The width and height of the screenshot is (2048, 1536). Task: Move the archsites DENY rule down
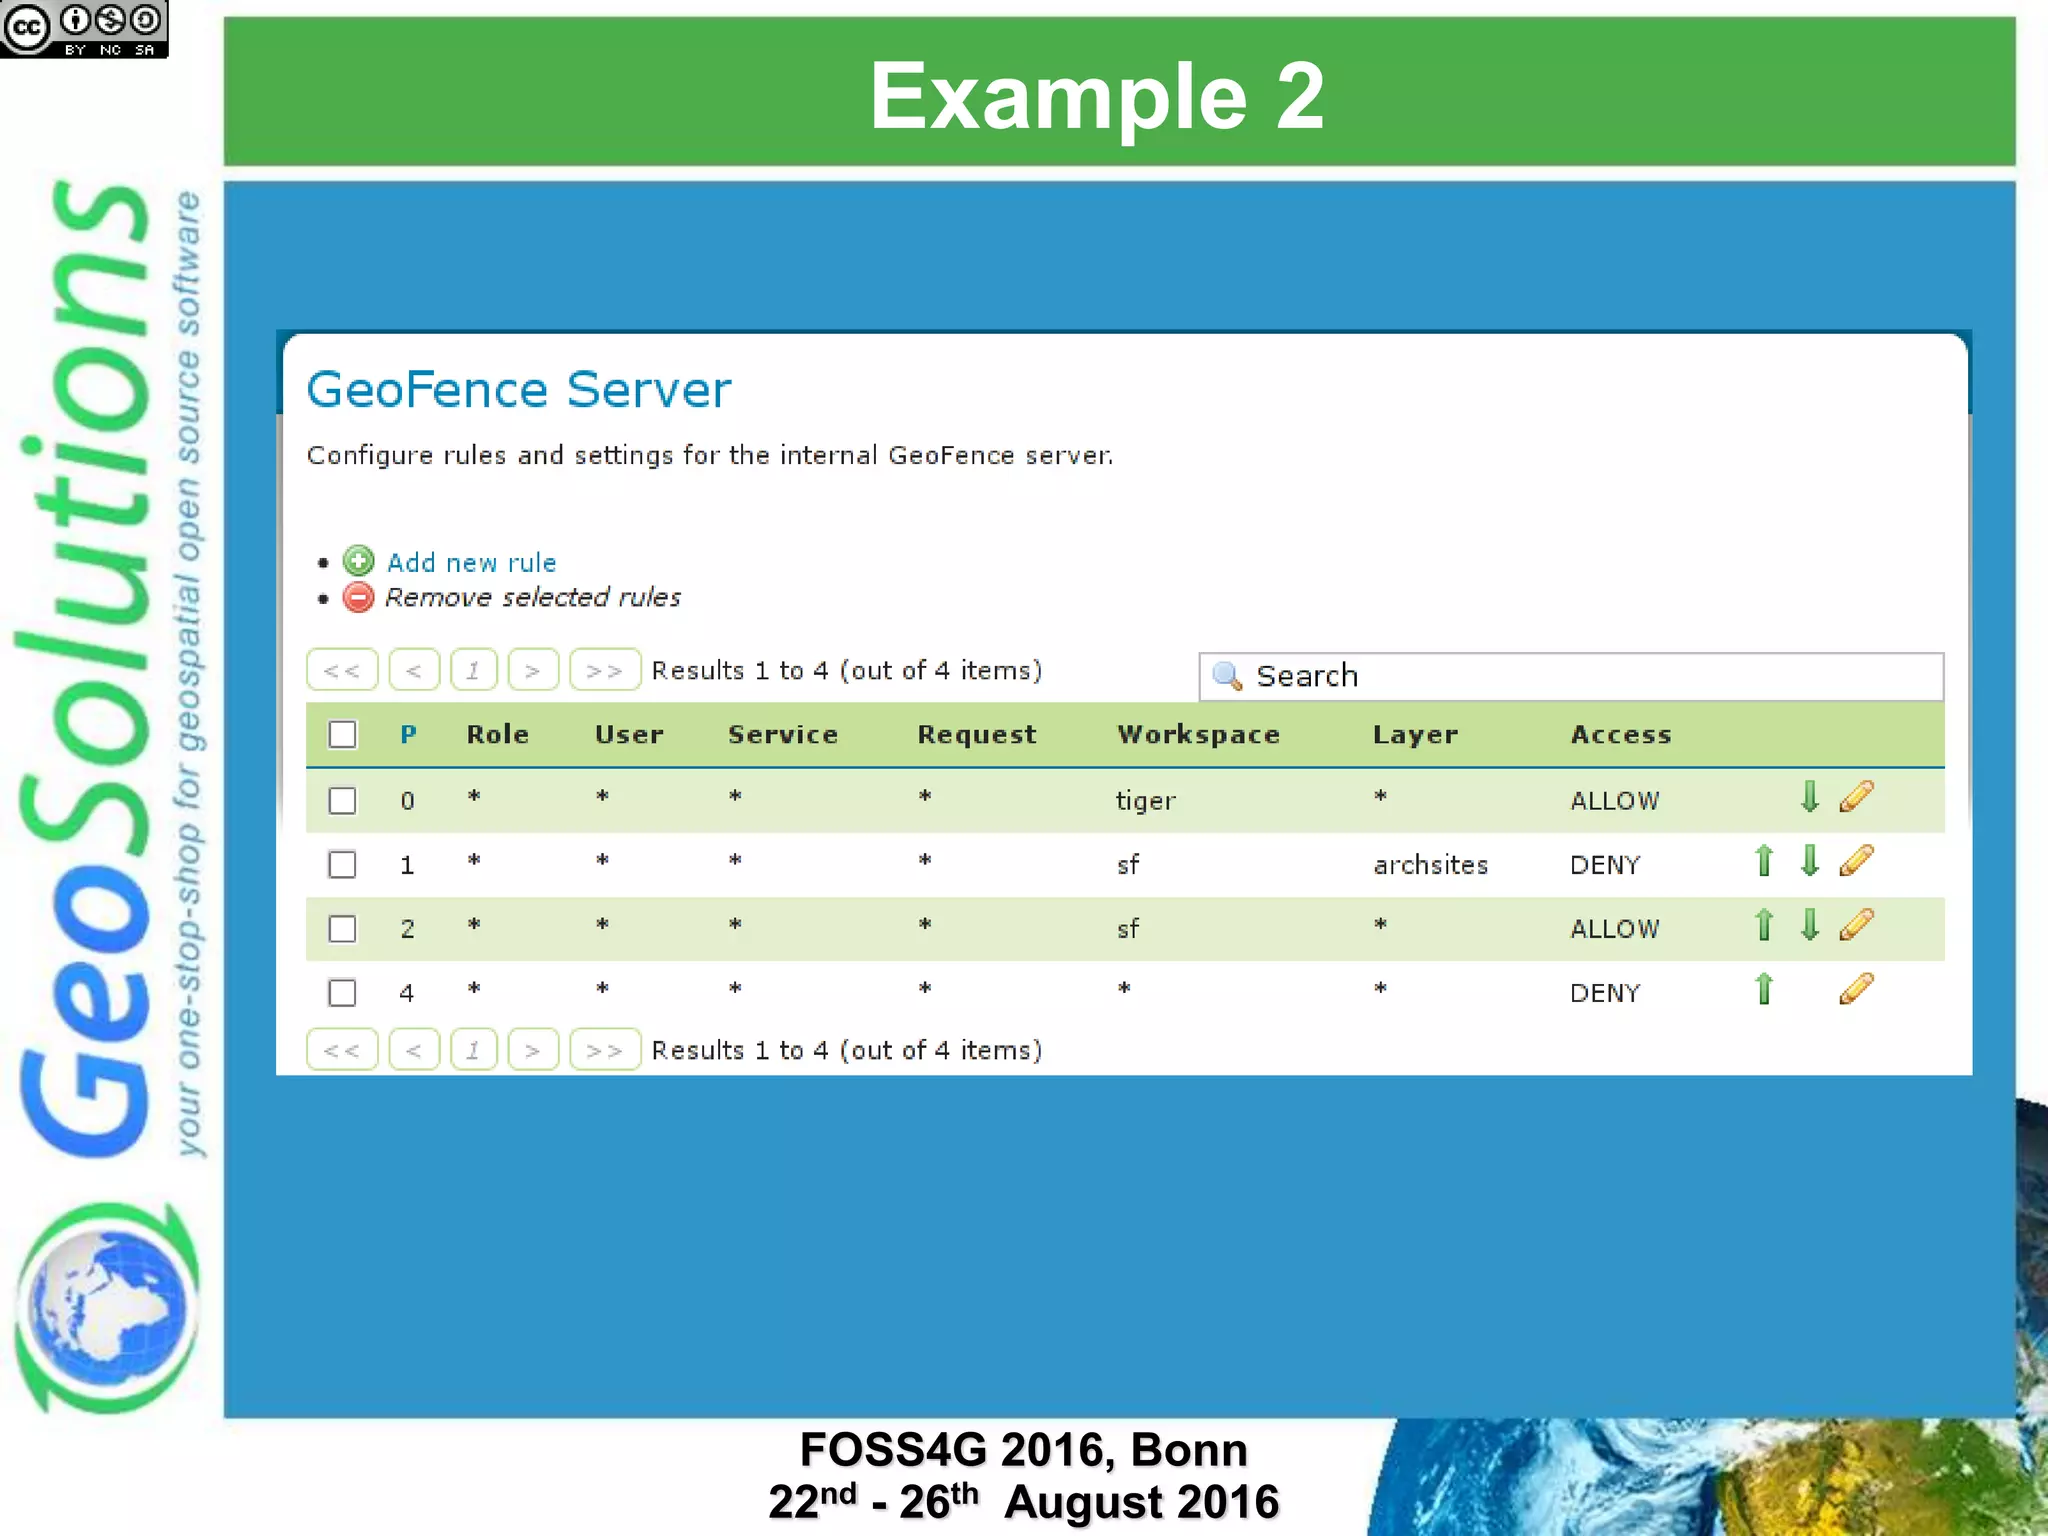pyautogui.click(x=1809, y=860)
